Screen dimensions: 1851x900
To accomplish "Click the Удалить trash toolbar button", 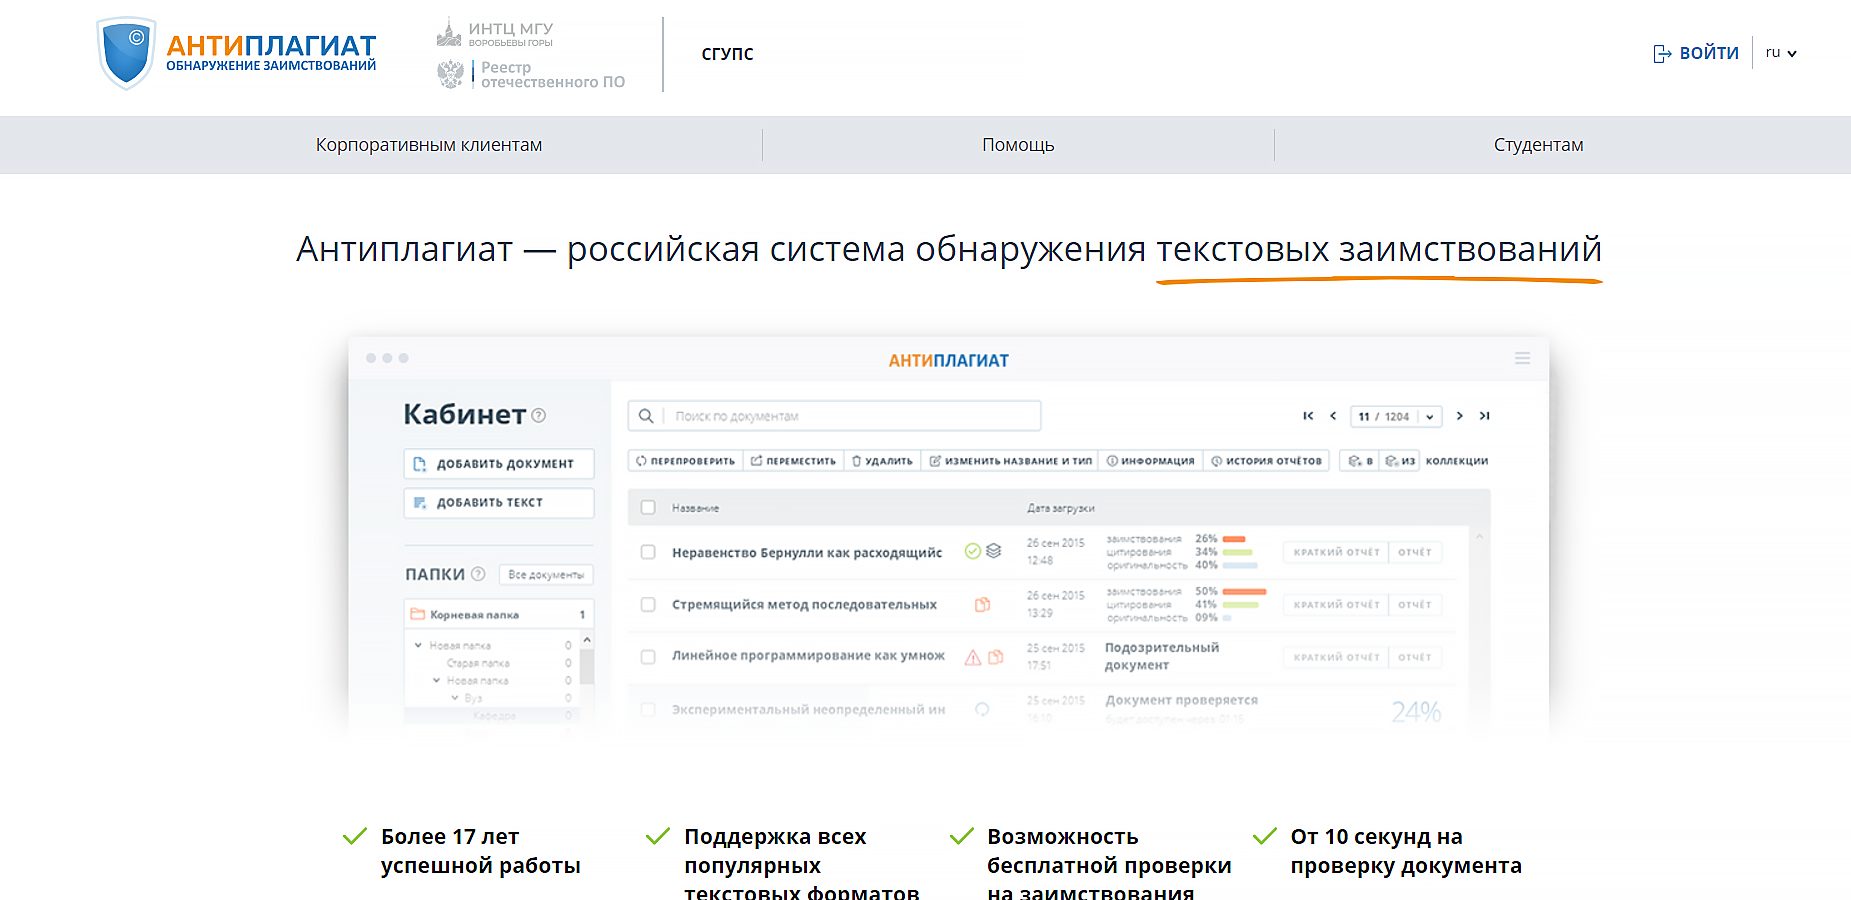I will pos(882,461).
